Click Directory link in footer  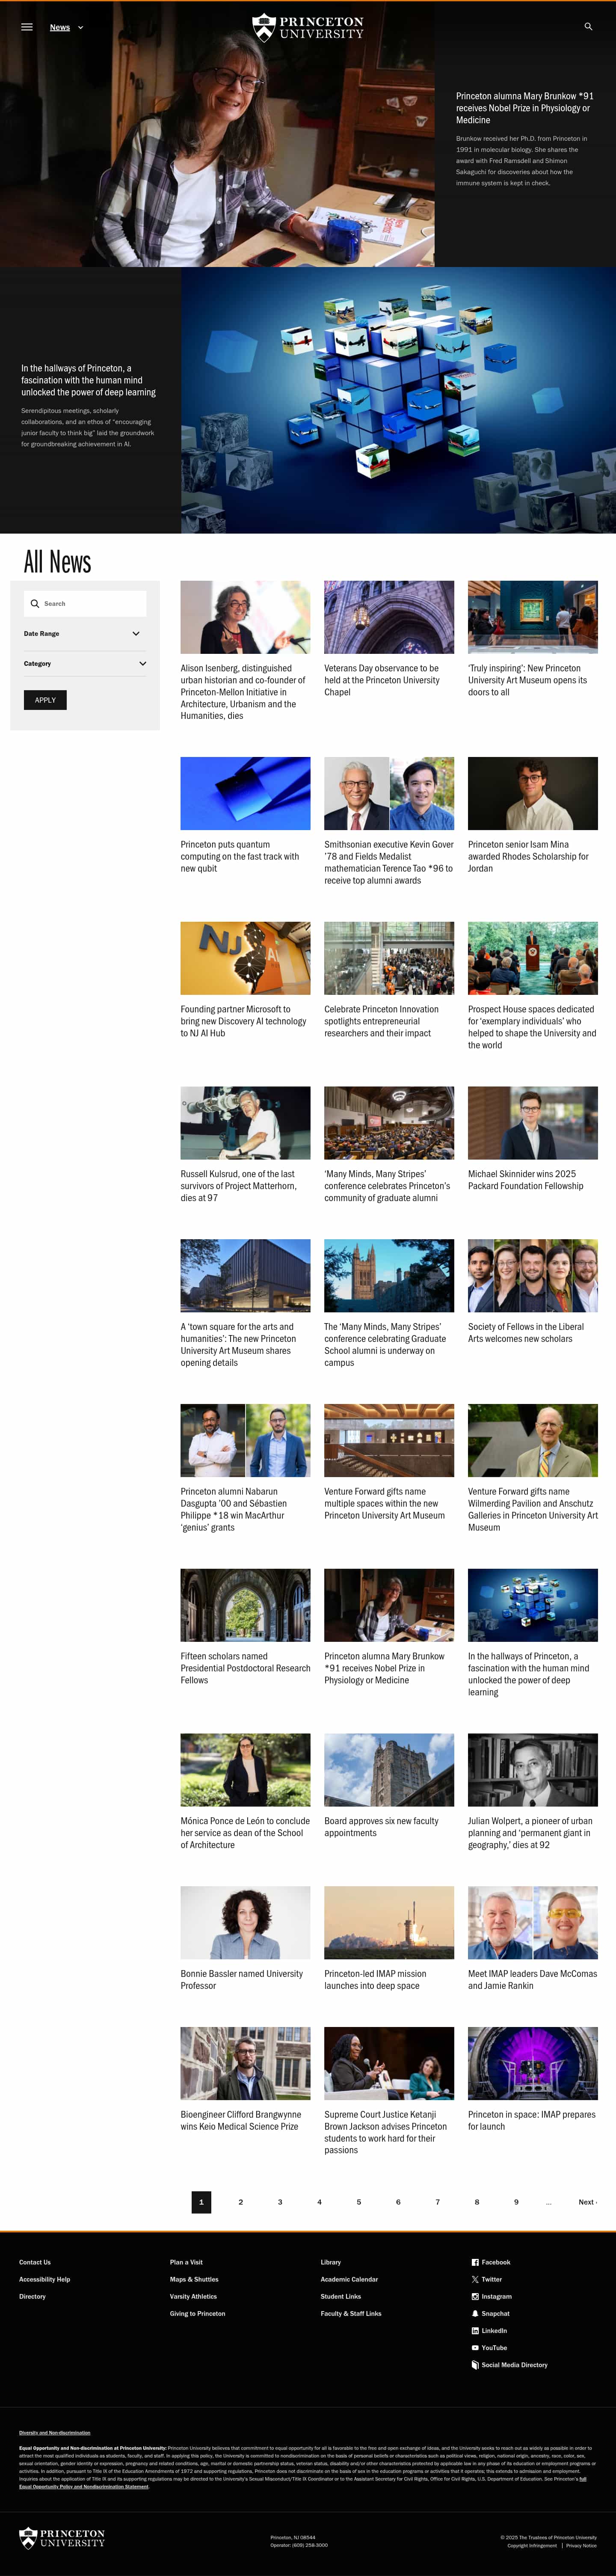[x=32, y=2296]
